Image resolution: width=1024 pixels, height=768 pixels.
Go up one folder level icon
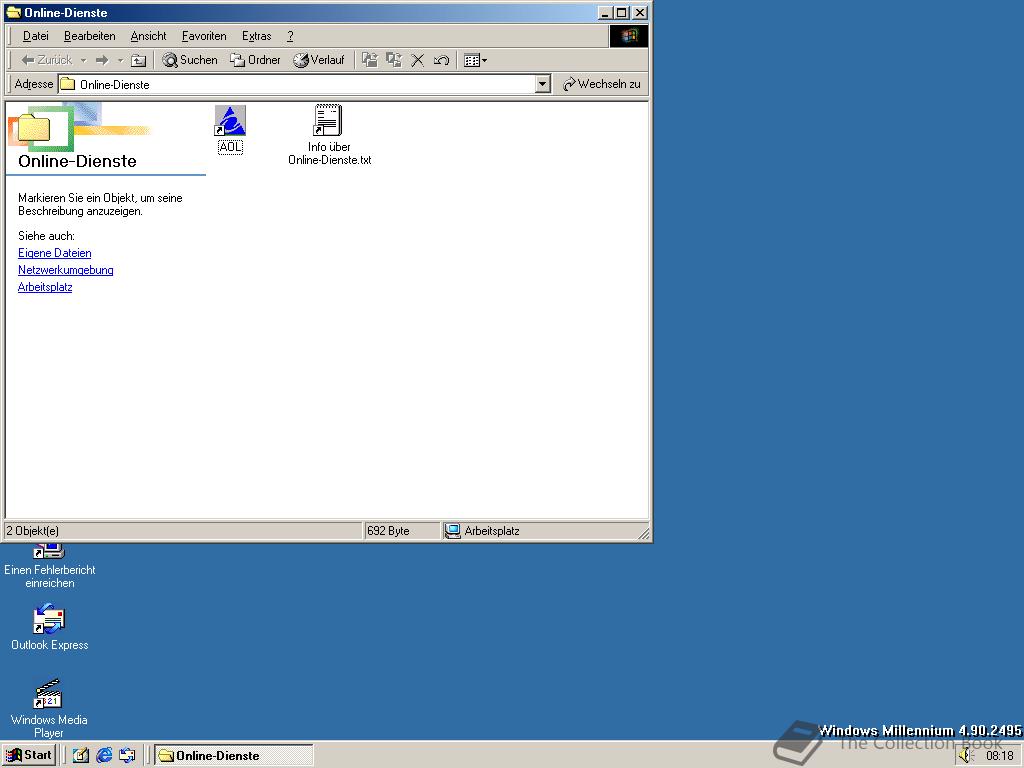138,60
